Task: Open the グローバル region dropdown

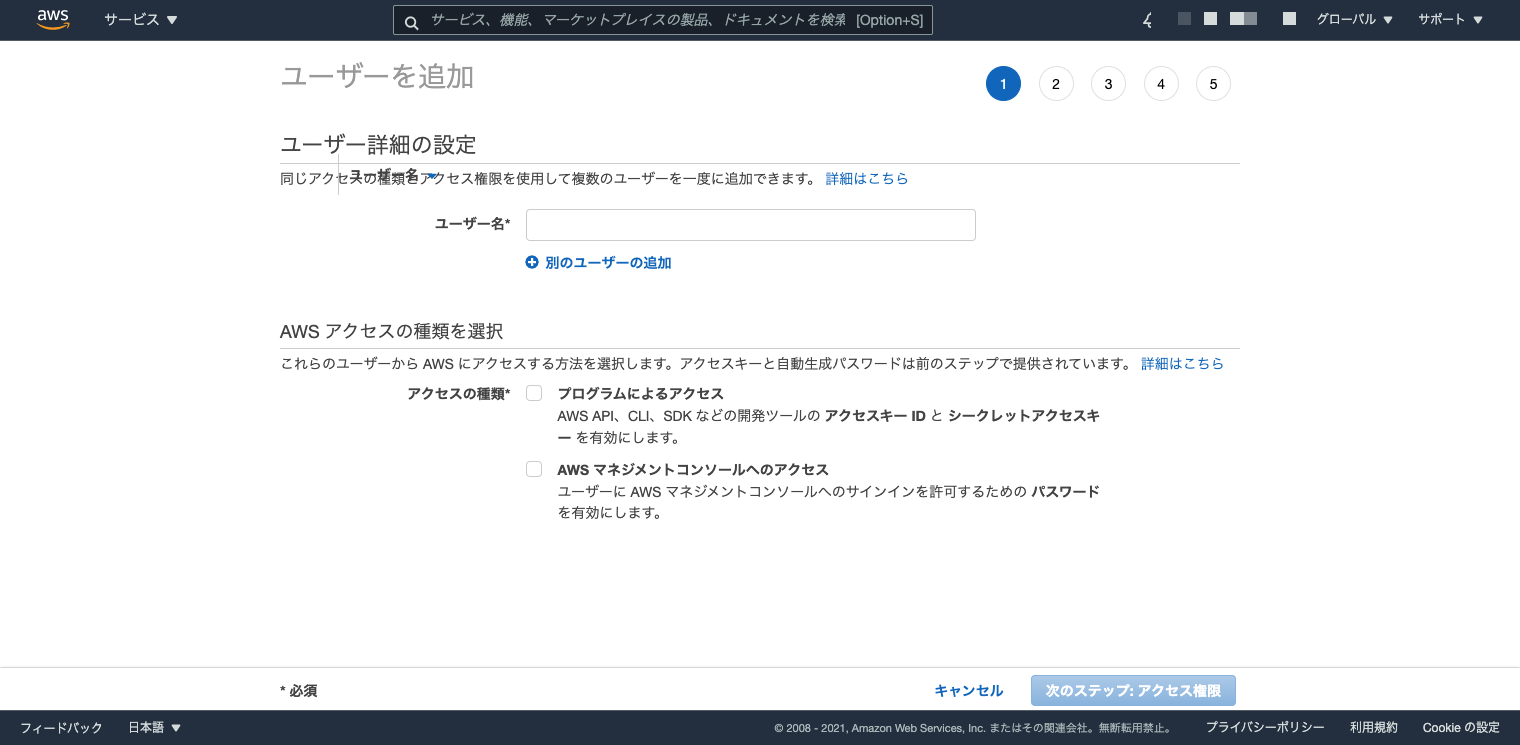Action: point(1355,20)
